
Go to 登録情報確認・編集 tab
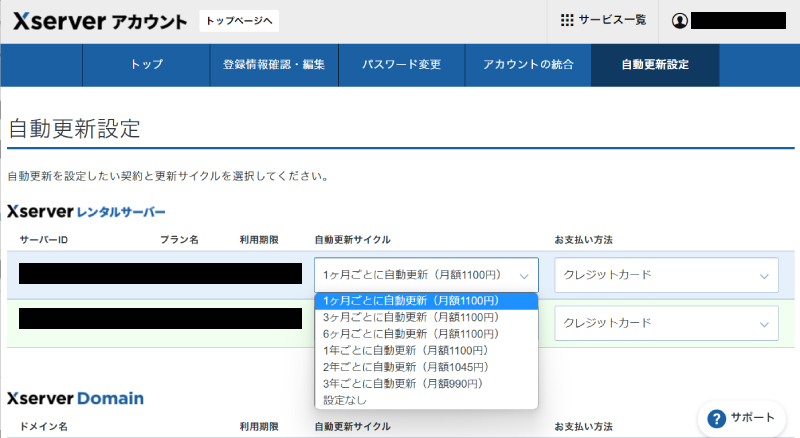(x=273, y=65)
